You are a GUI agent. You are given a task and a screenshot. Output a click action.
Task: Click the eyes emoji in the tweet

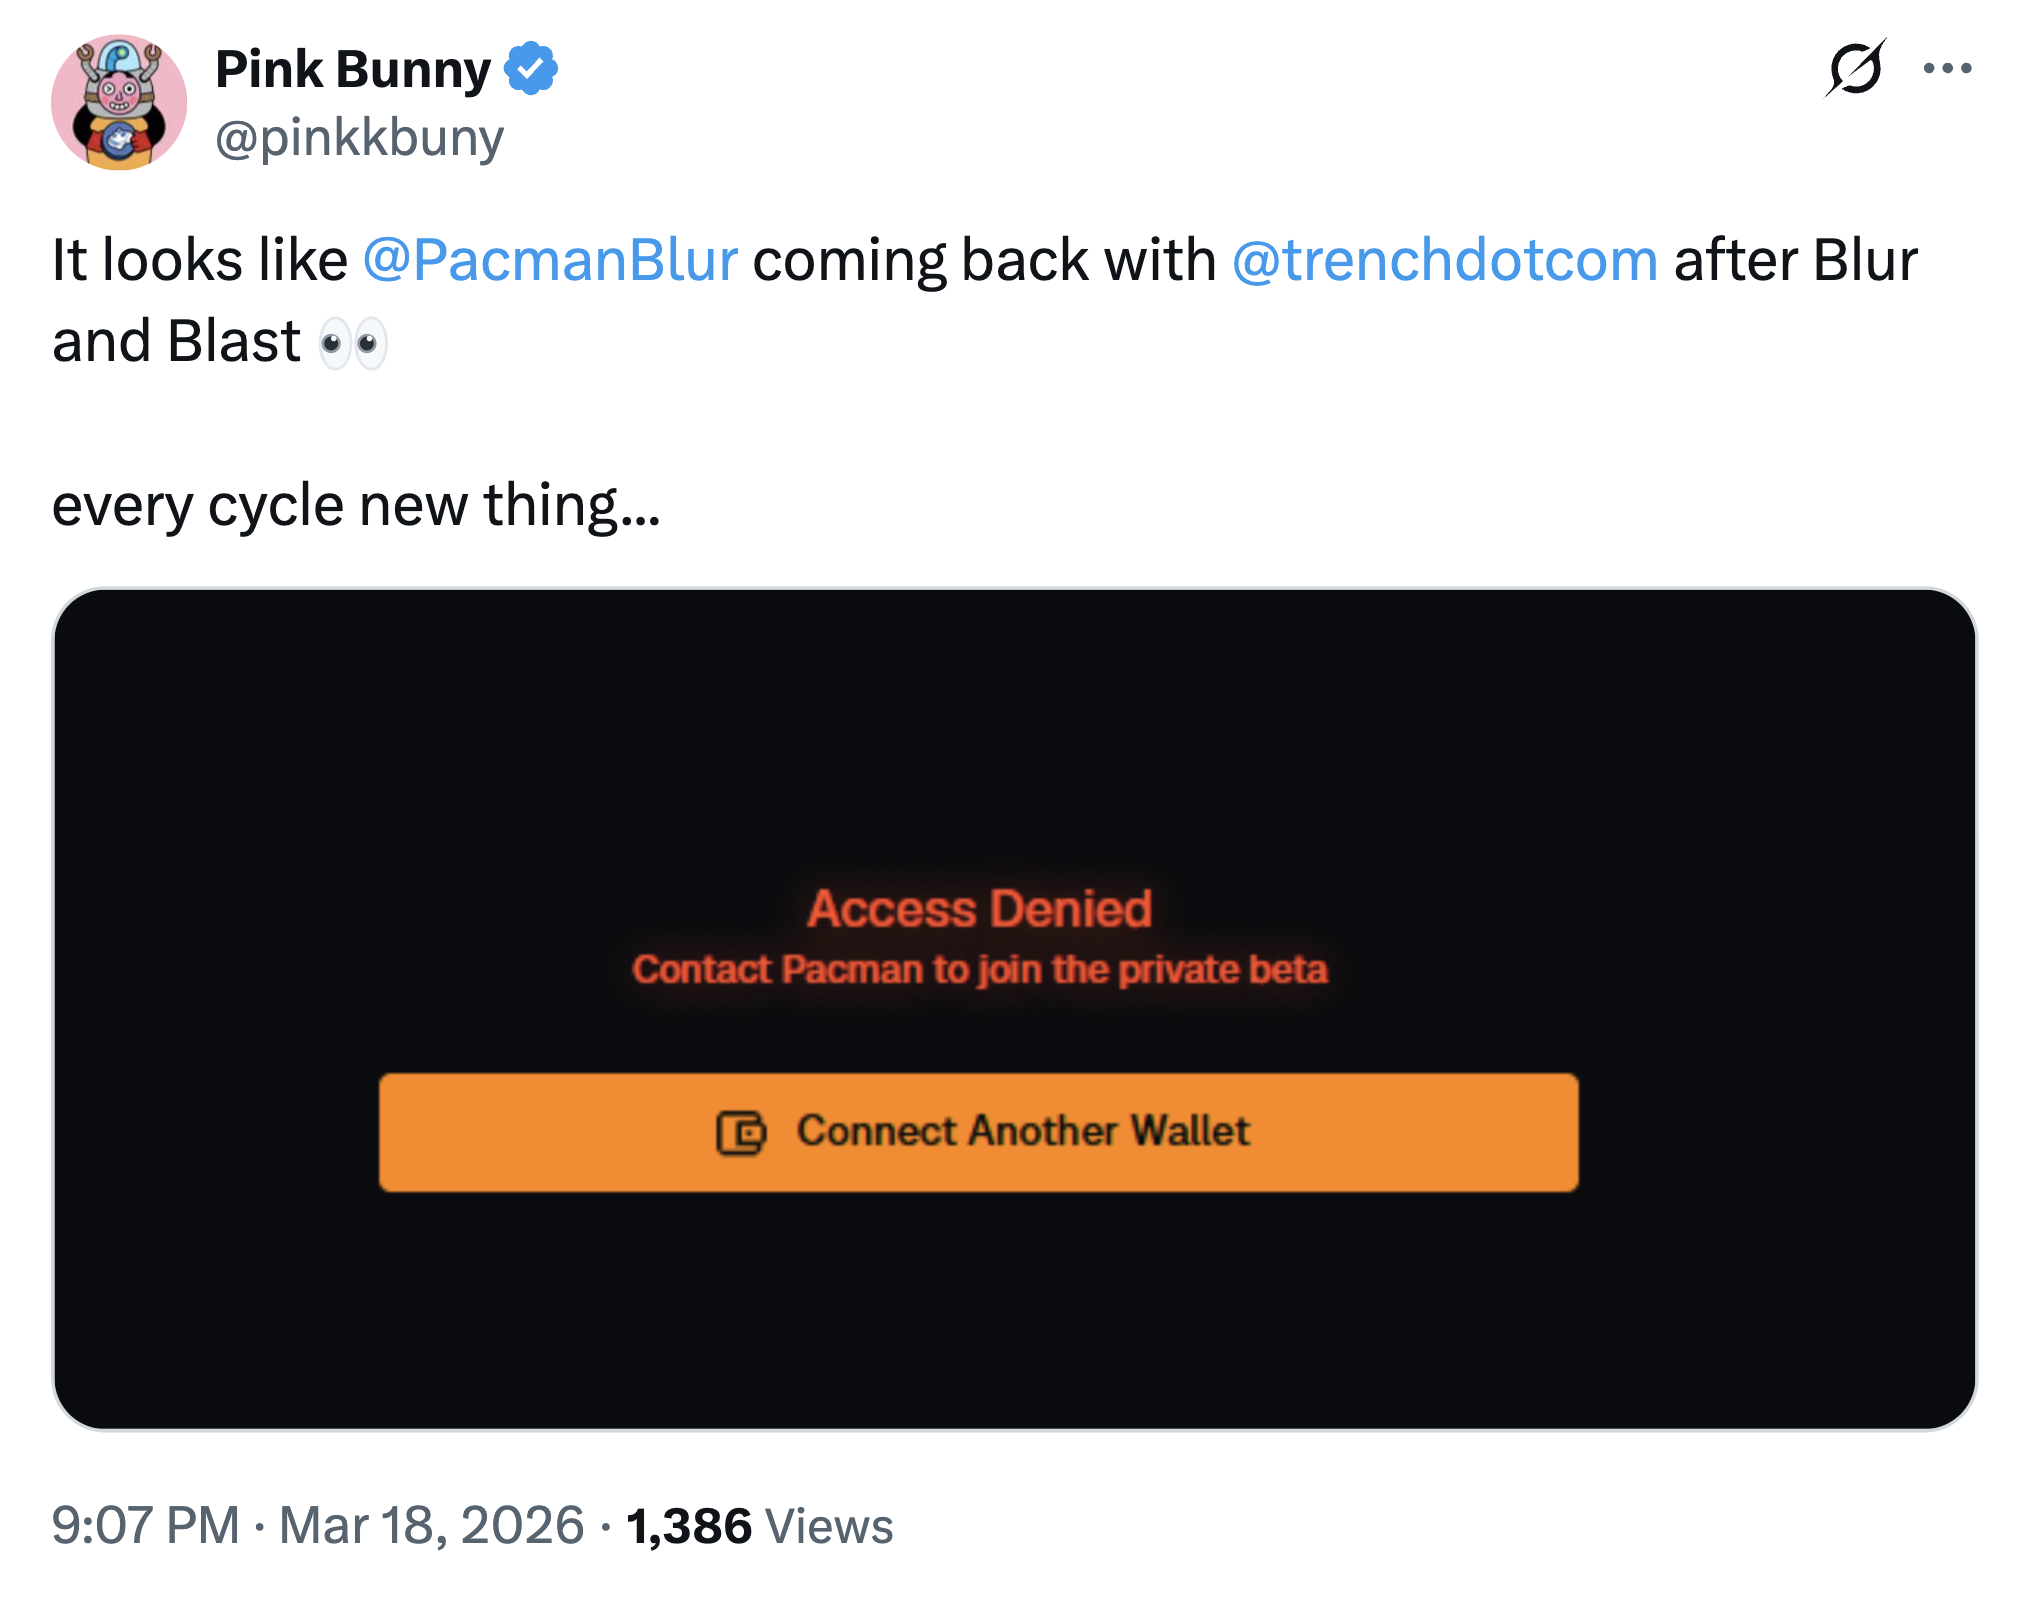tap(353, 343)
